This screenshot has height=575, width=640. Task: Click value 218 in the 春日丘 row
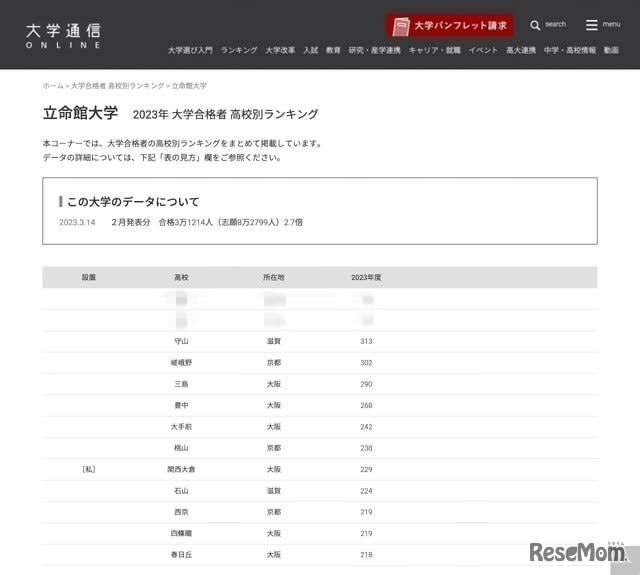tap(366, 555)
